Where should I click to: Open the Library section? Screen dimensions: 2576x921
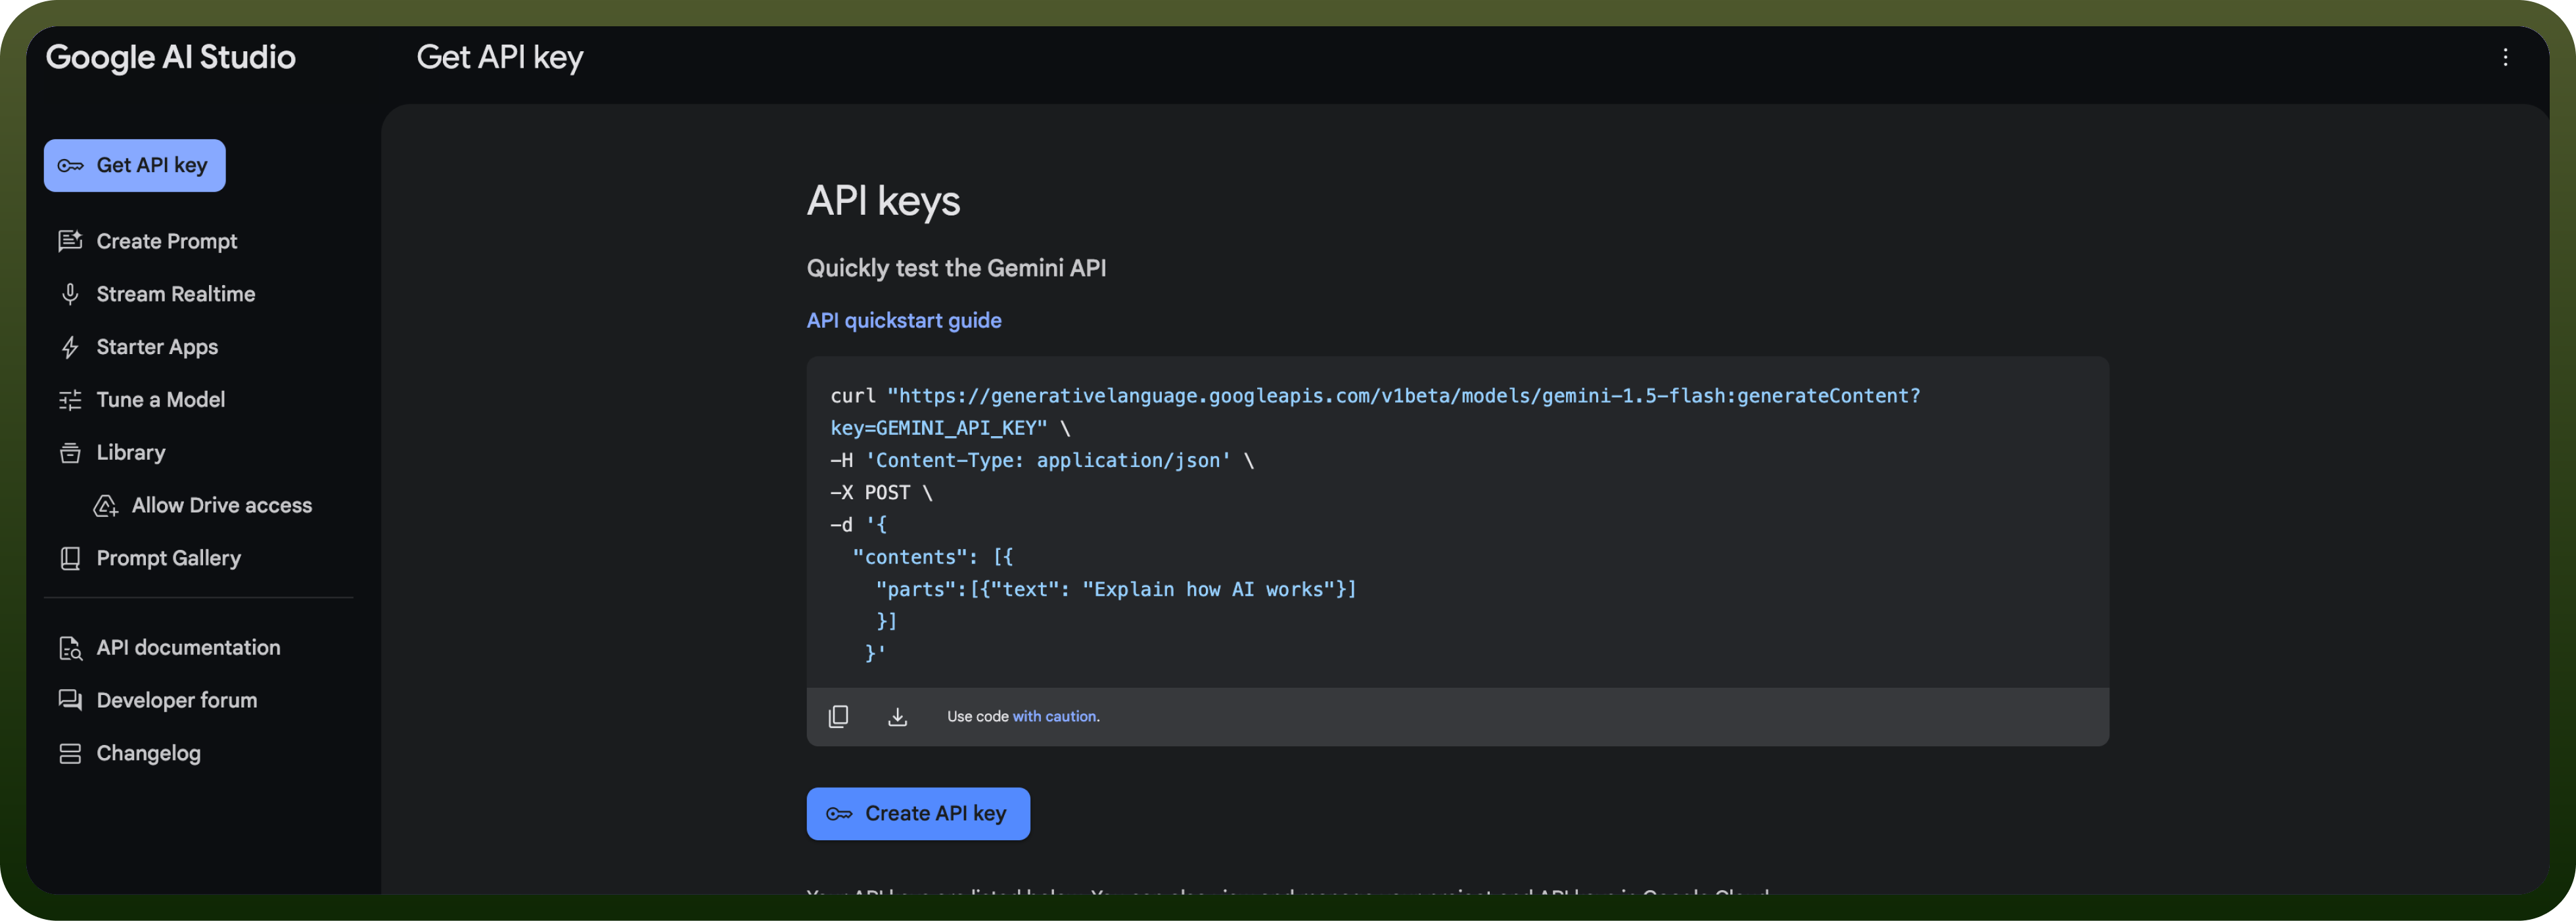pos(131,453)
